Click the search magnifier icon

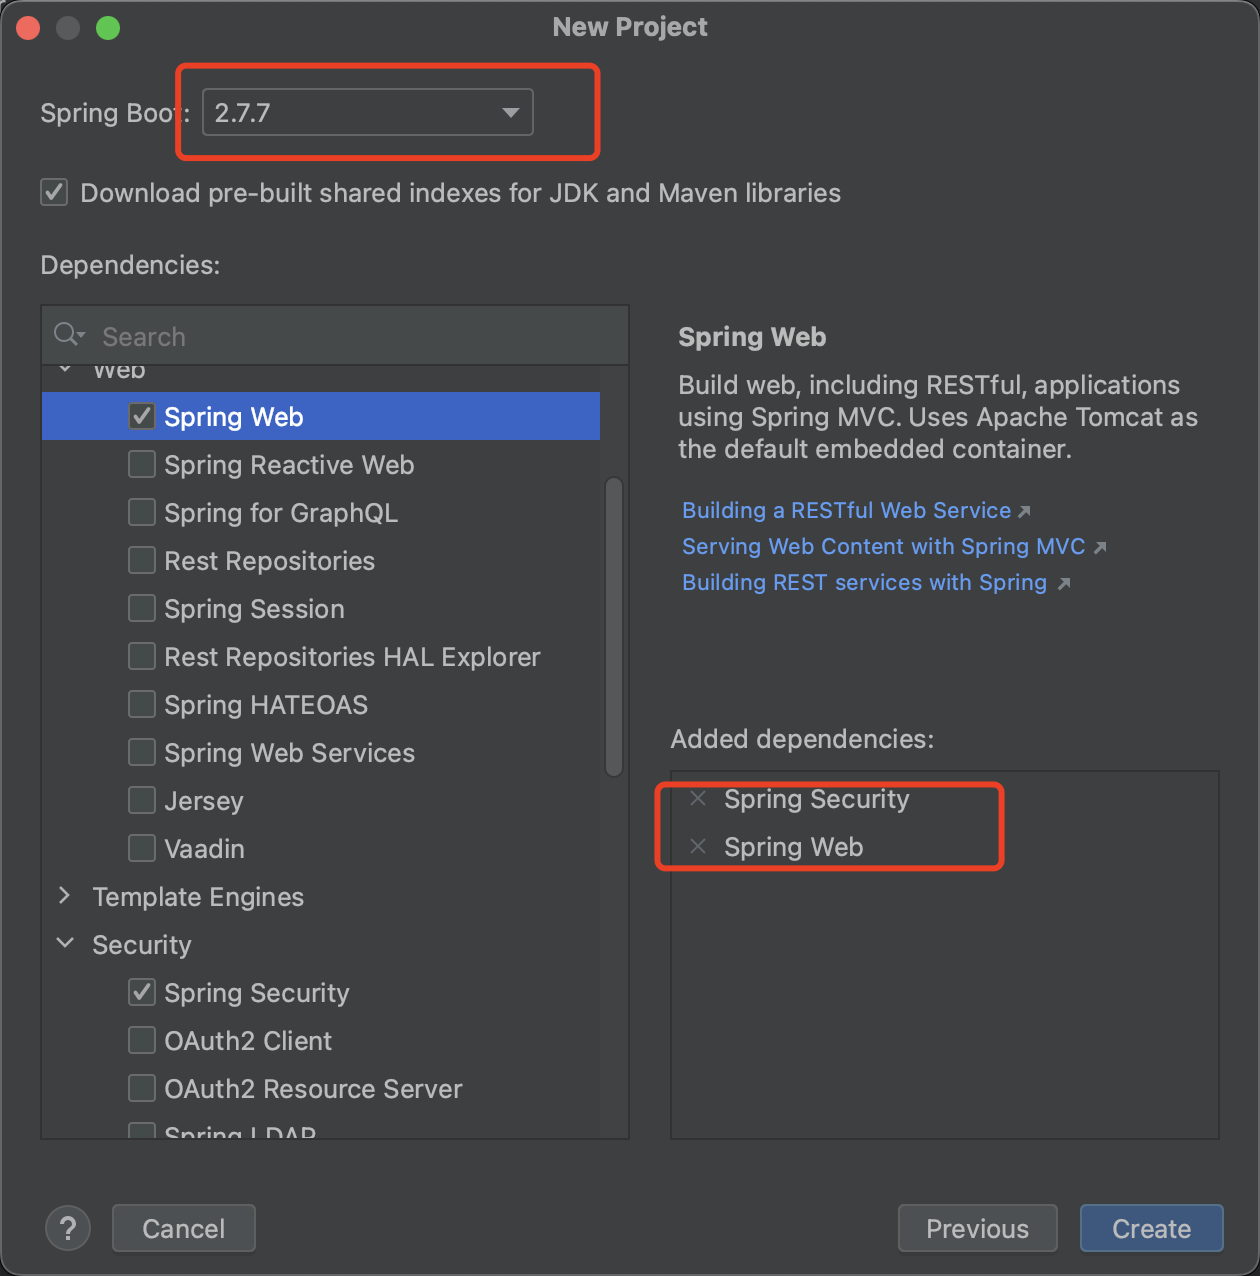point(68,335)
